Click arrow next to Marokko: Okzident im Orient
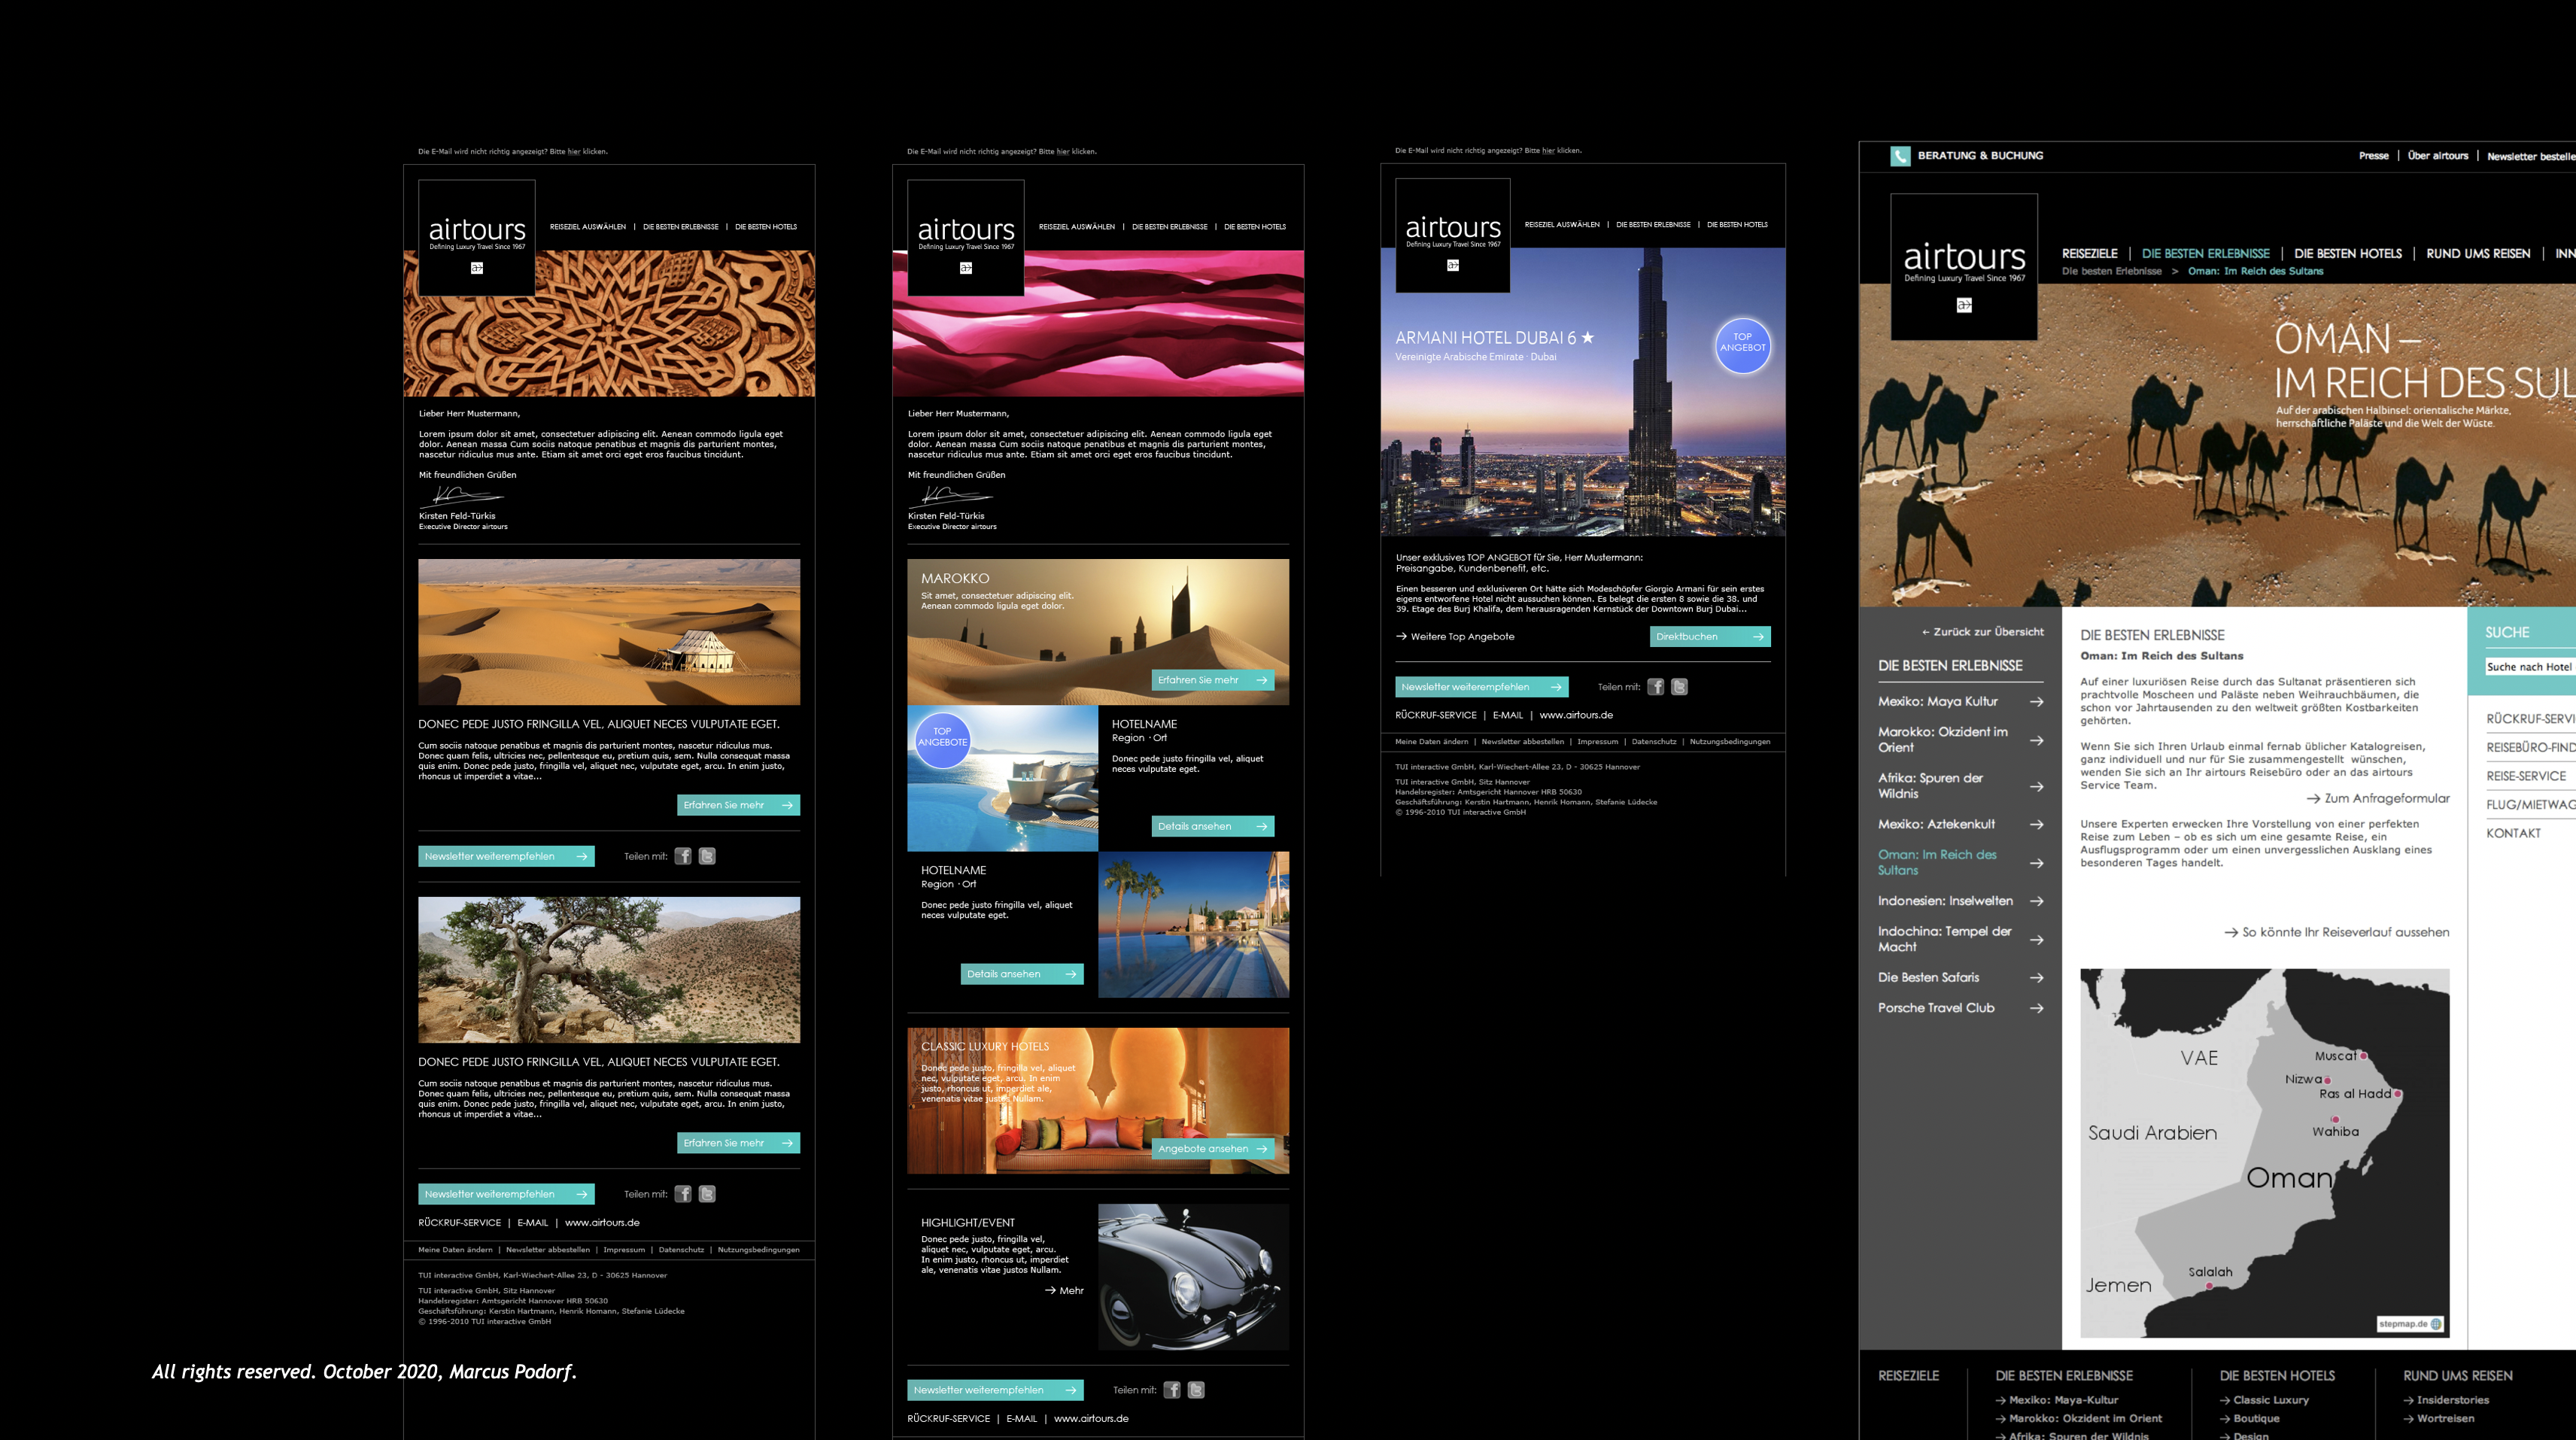The width and height of the screenshot is (2576, 1440). [2036, 741]
